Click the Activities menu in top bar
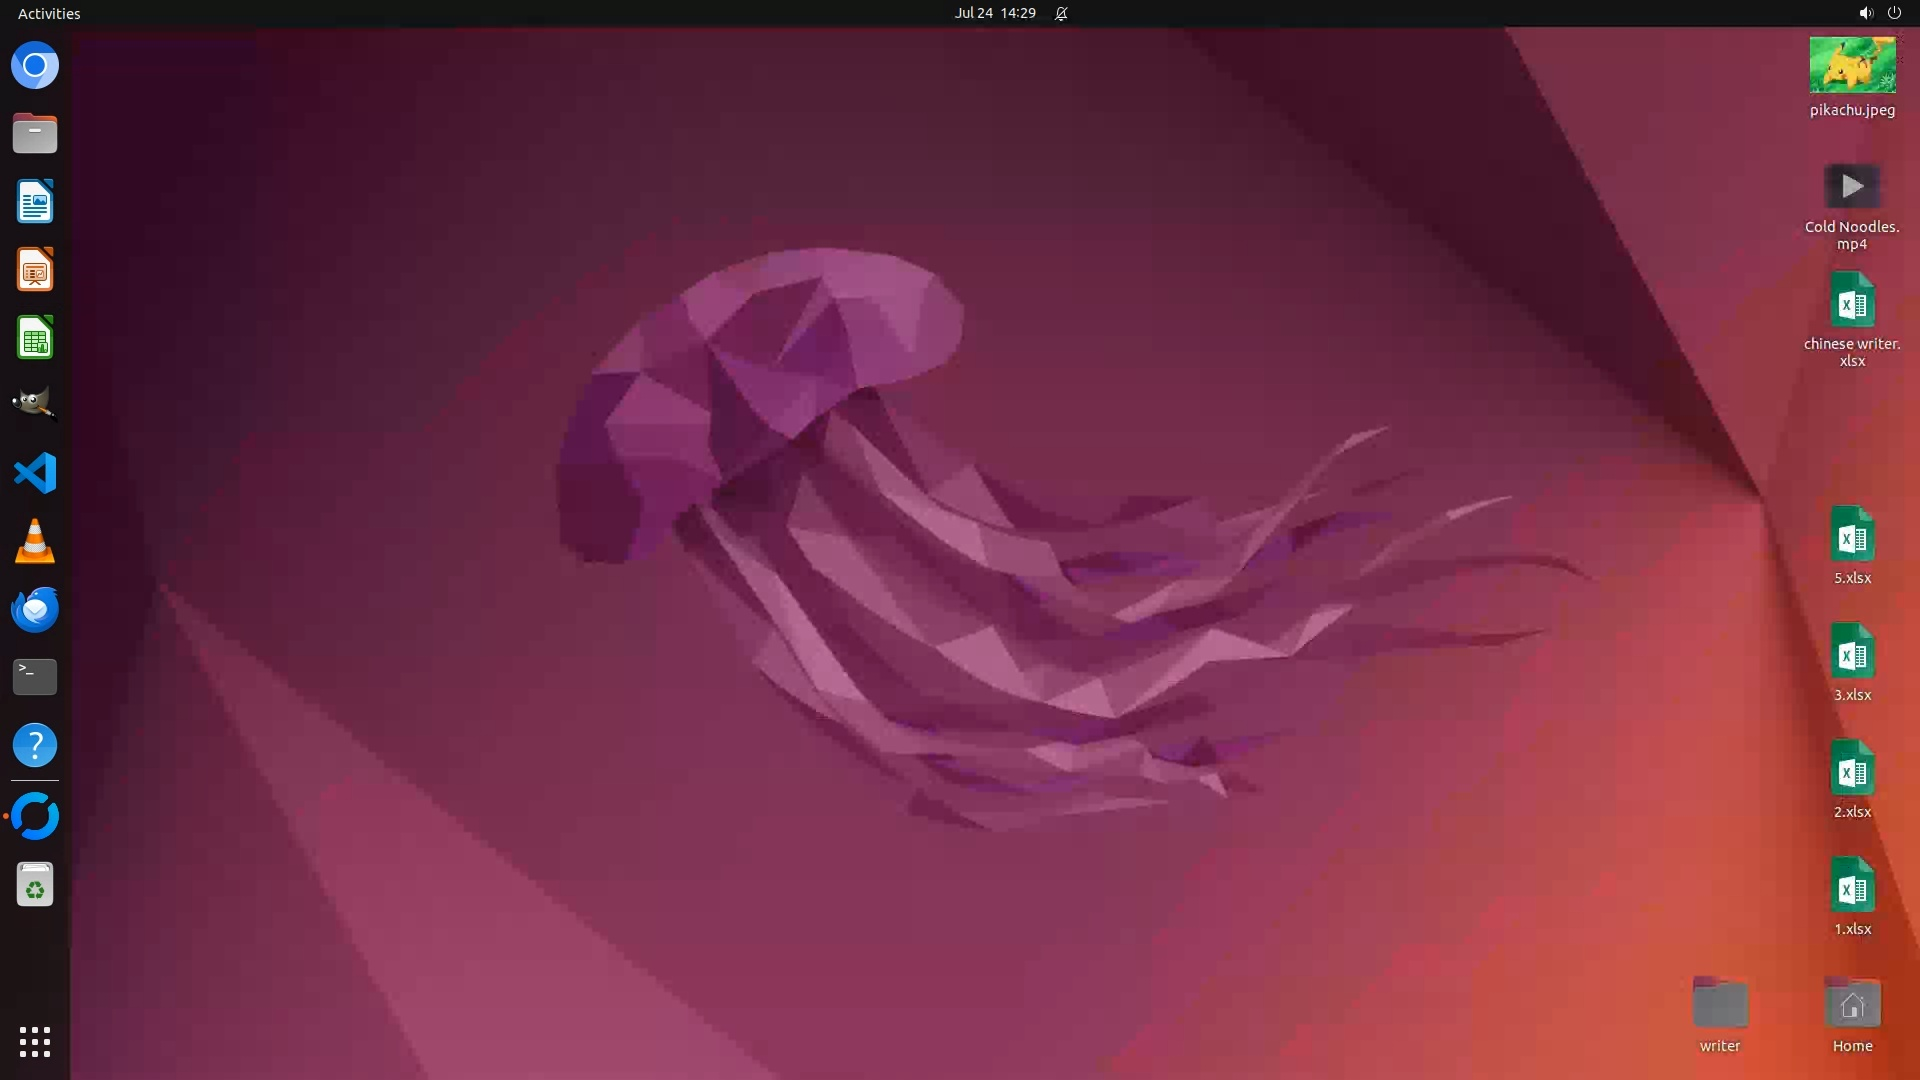Image resolution: width=1920 pixels, height=1080 pixels. pyautogui.click(x=49, y=13)
